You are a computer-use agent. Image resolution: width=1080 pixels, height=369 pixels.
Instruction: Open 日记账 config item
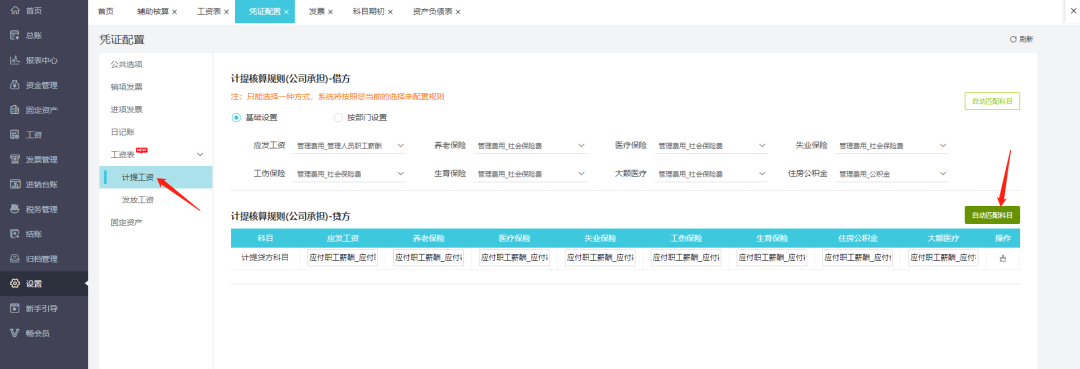pos(123,131)
